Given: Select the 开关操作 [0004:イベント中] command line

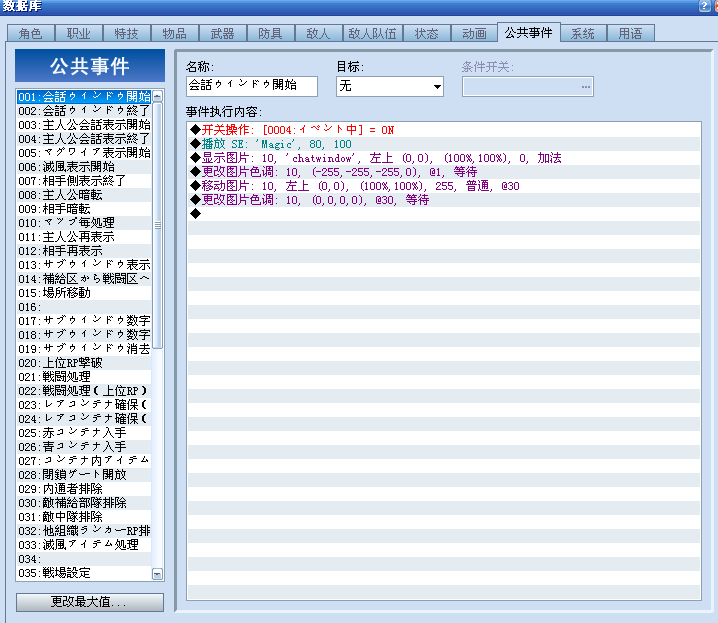Looking at the screenshot, I should pos(444,130).
